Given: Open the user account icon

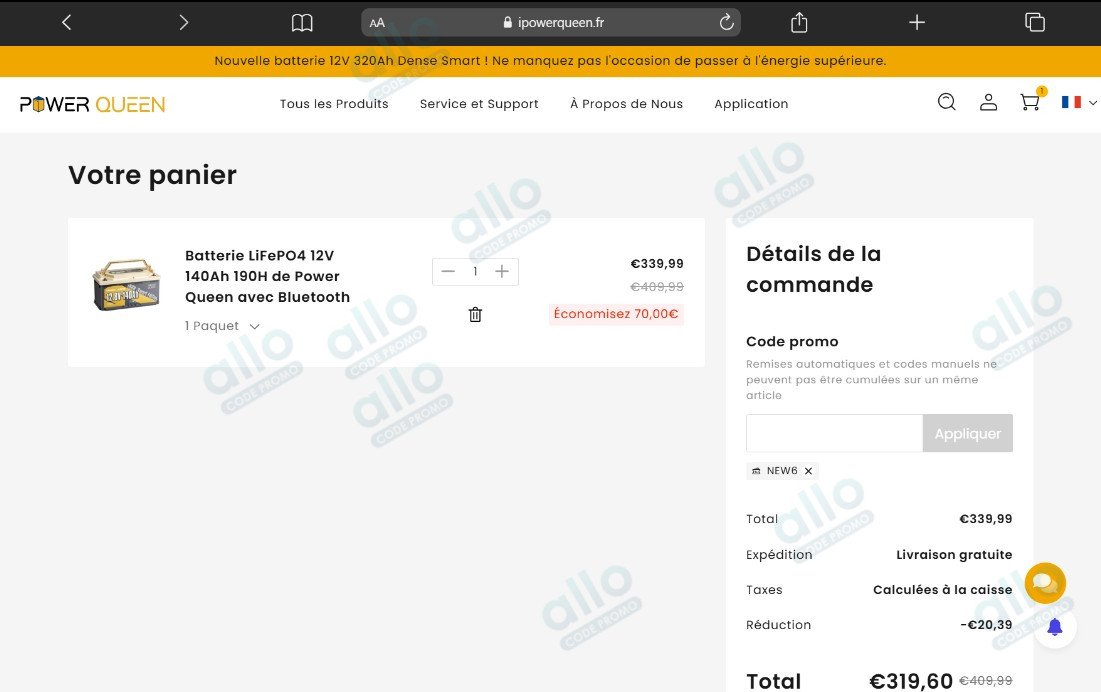Looking at the screenshot, I should point(989,102).
